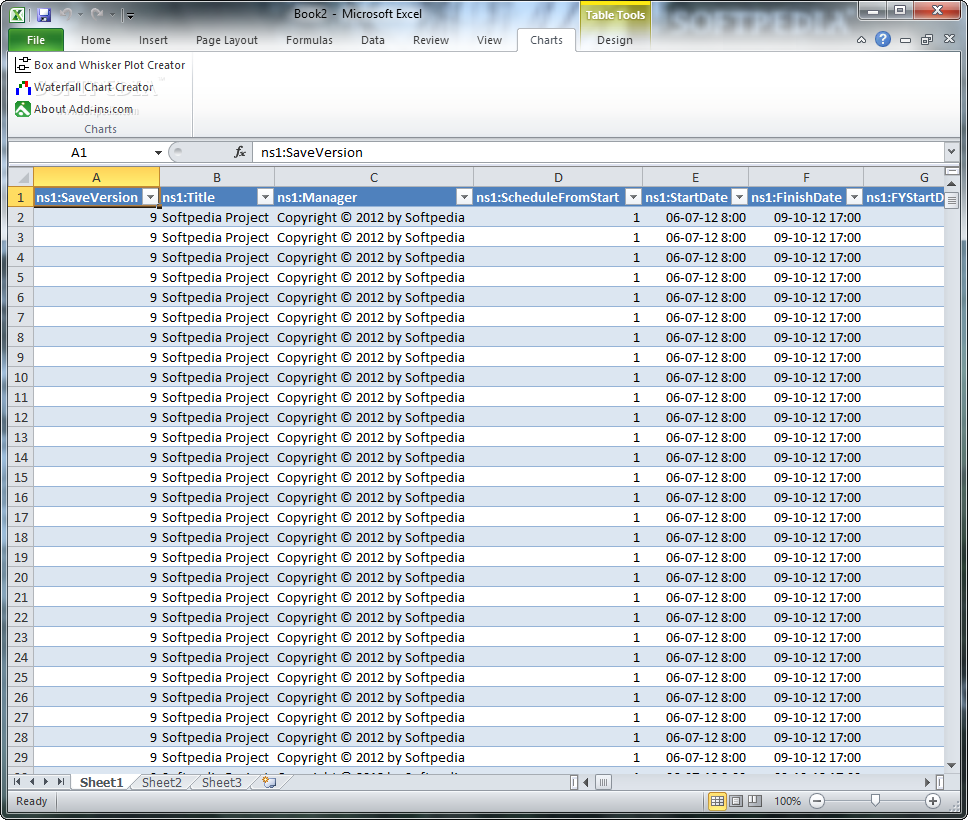Switch to the Home ribbon tab

(96, 40)
